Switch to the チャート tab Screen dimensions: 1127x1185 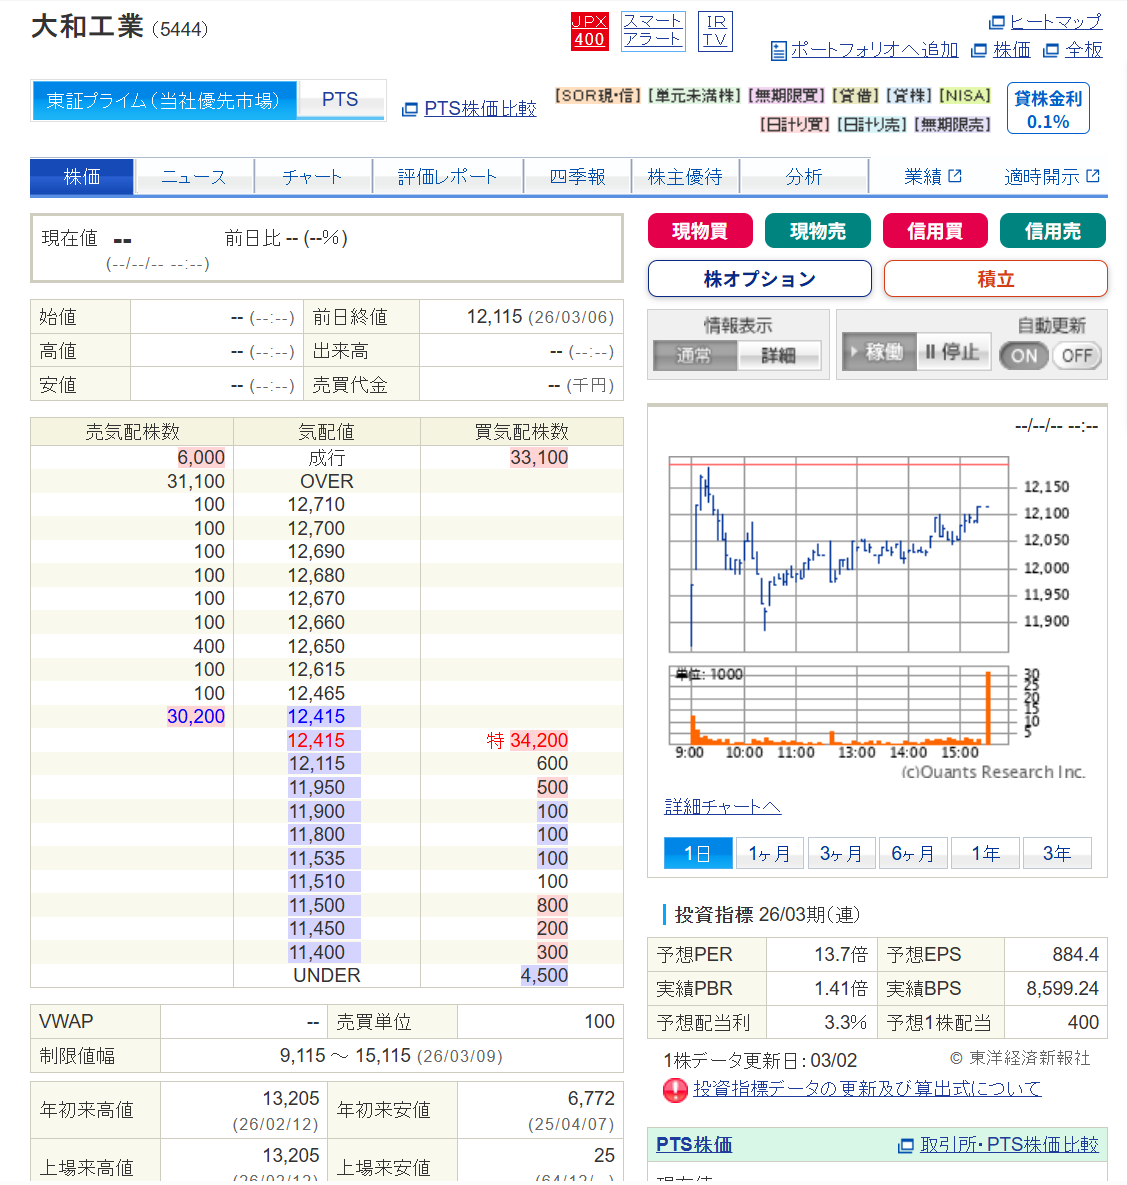(312, 177)
